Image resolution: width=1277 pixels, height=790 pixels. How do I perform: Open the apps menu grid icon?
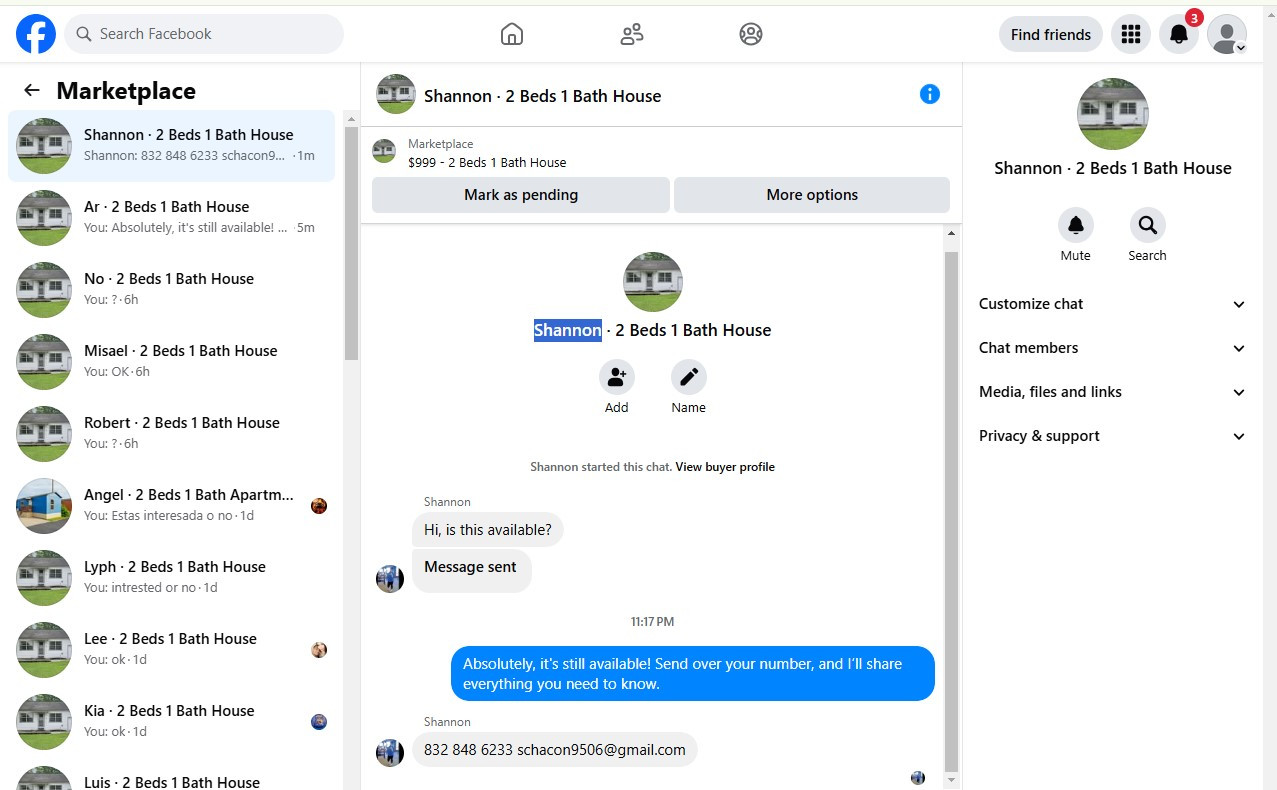(1131, 34)
